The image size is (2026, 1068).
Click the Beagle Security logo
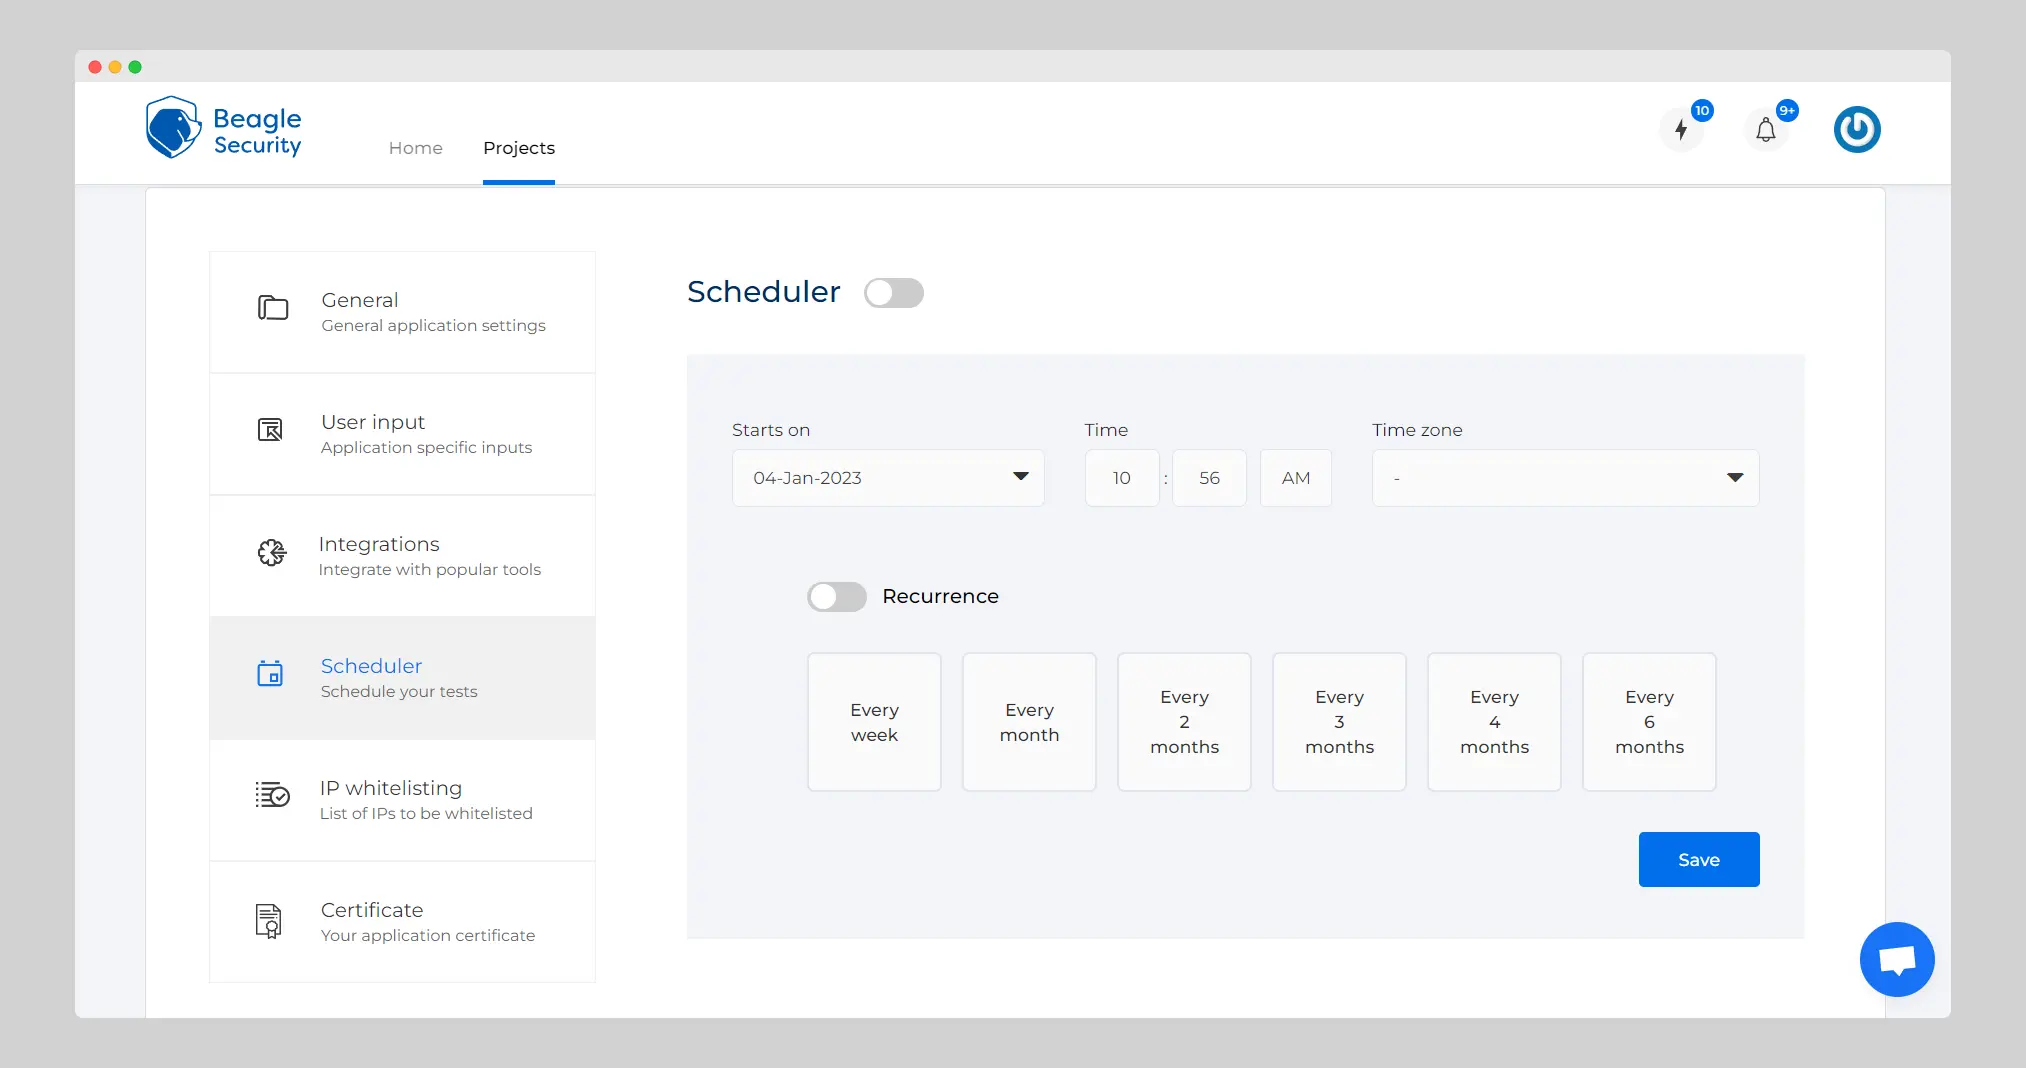223,128
